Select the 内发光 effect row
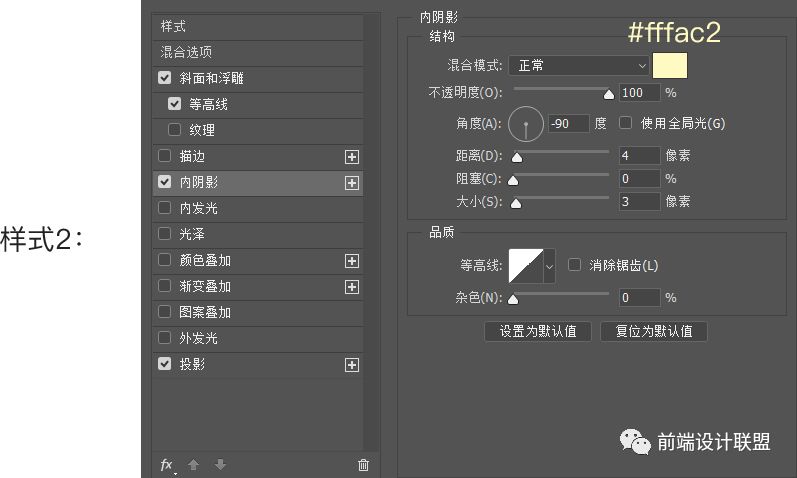797x478 pixels. (x=258, y=208)
